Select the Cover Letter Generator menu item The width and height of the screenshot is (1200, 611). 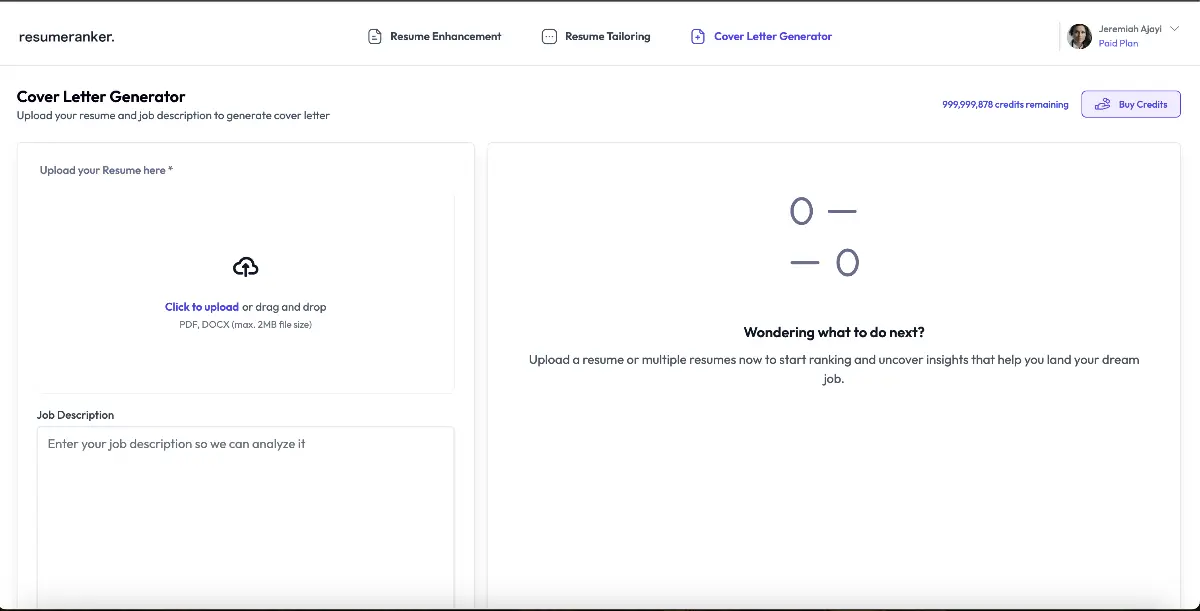point(772,35)
